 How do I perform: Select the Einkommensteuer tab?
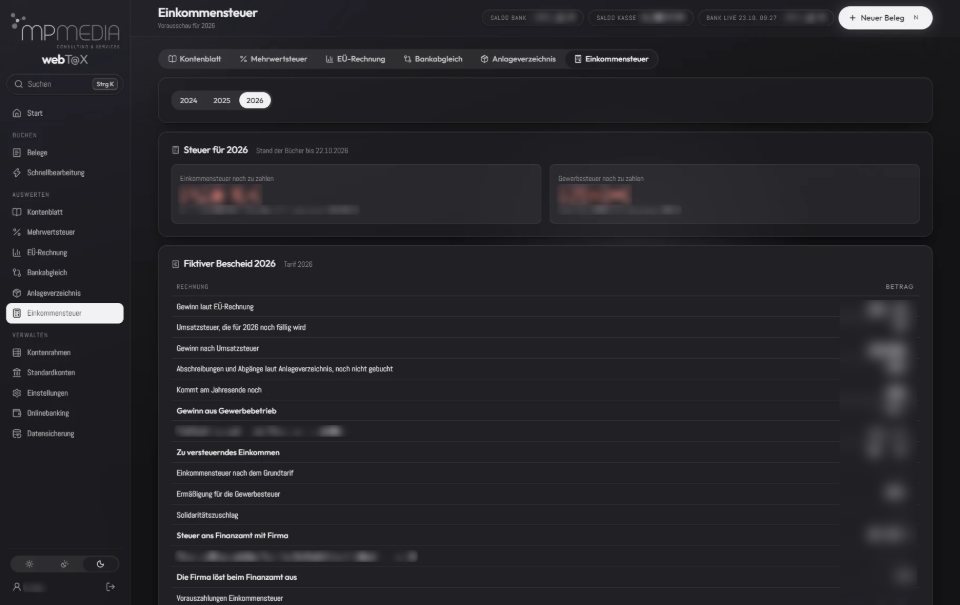click(611, 59)
